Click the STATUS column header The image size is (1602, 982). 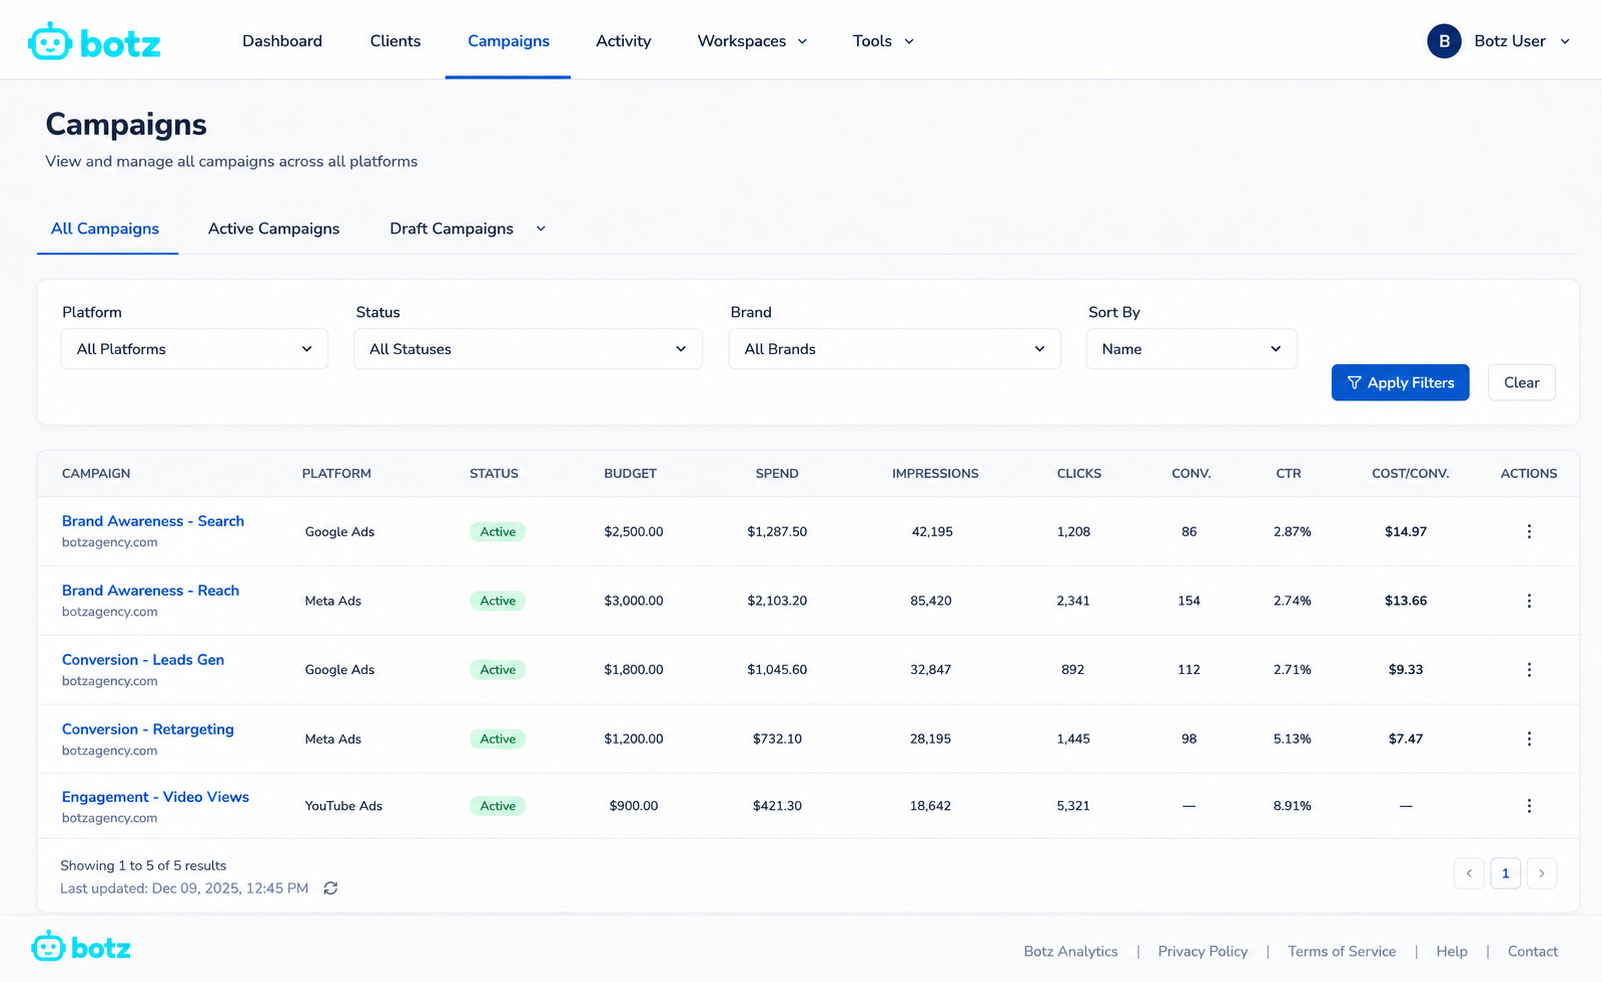494,474
